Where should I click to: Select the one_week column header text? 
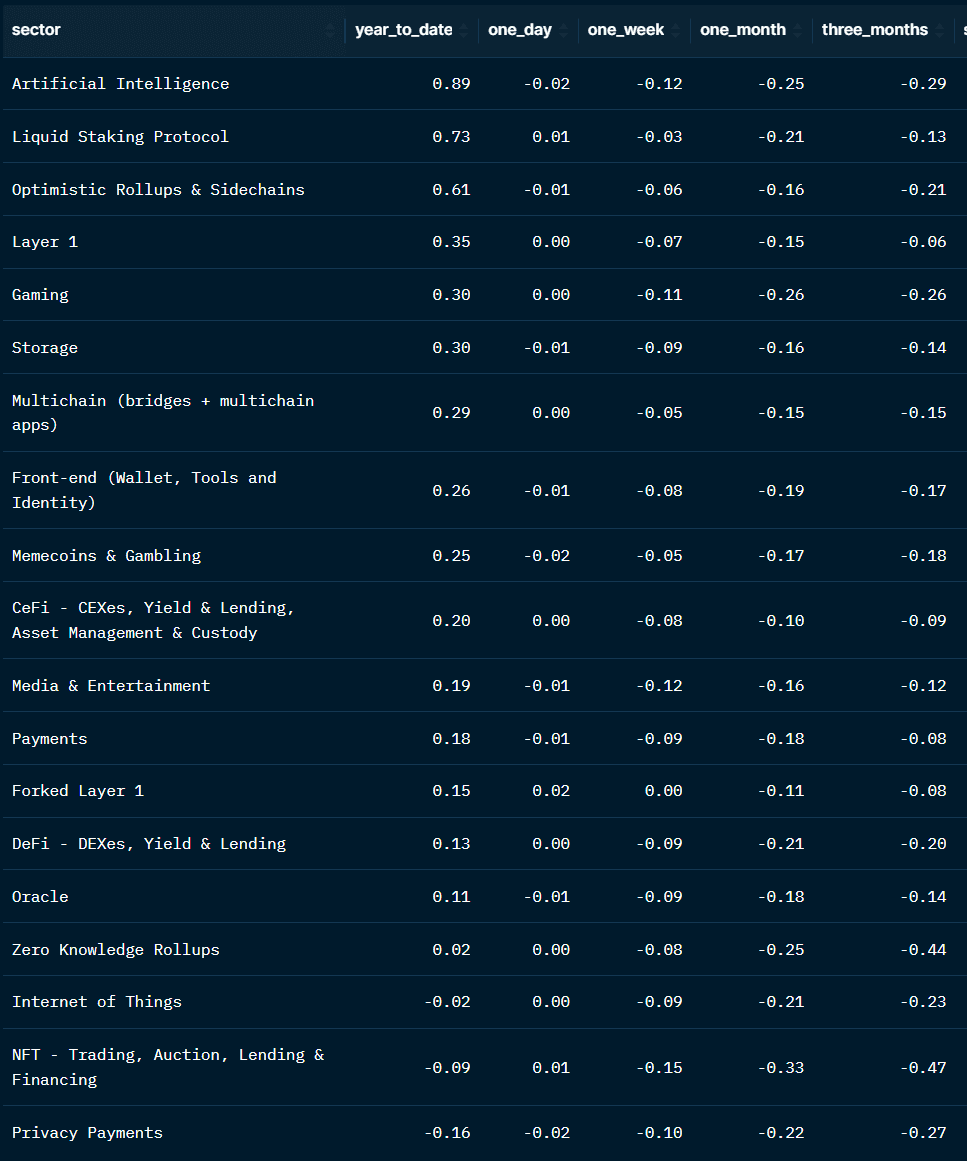point(625,30)
